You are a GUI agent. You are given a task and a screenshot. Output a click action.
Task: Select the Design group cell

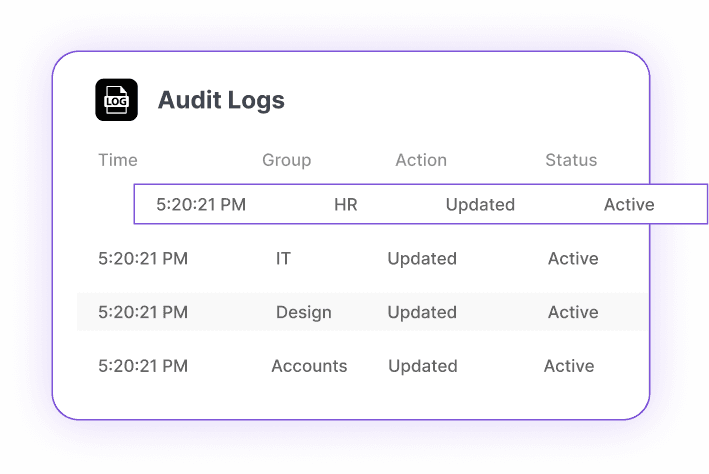click(x=303, y=313)
